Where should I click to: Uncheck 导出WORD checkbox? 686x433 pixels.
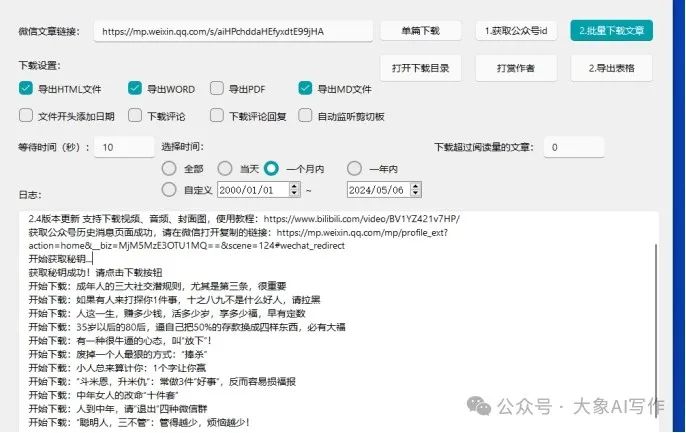click(135, 88)
